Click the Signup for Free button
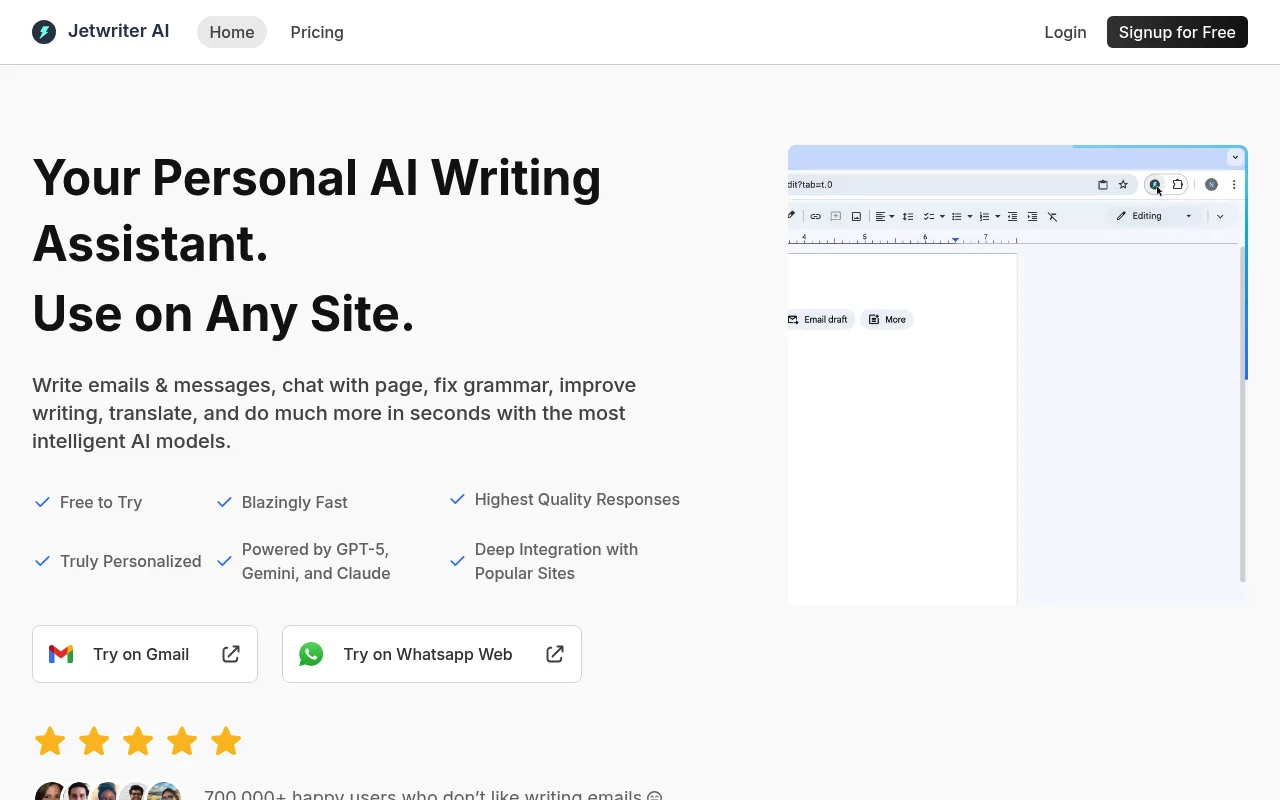Viewport: 1280px width, 800px height. 1177,32
